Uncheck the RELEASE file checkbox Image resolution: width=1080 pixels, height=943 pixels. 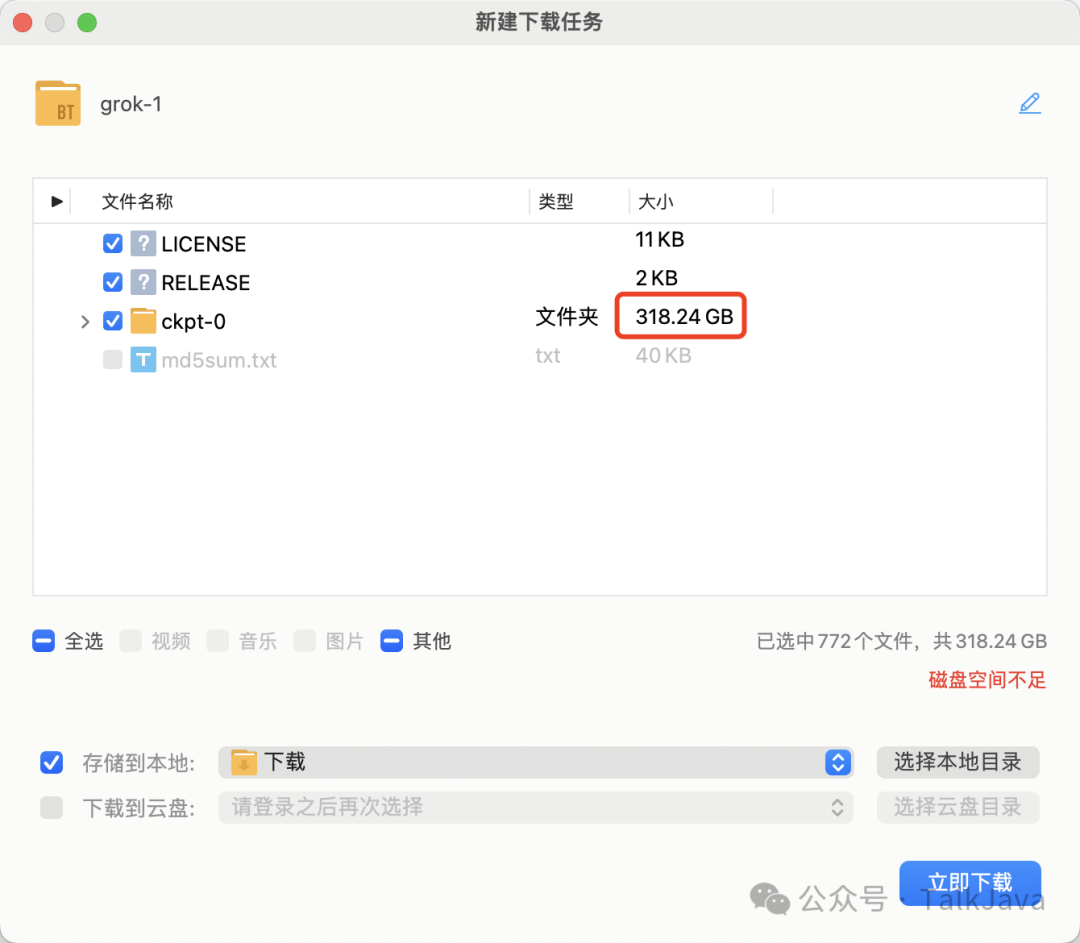(113, 282)
